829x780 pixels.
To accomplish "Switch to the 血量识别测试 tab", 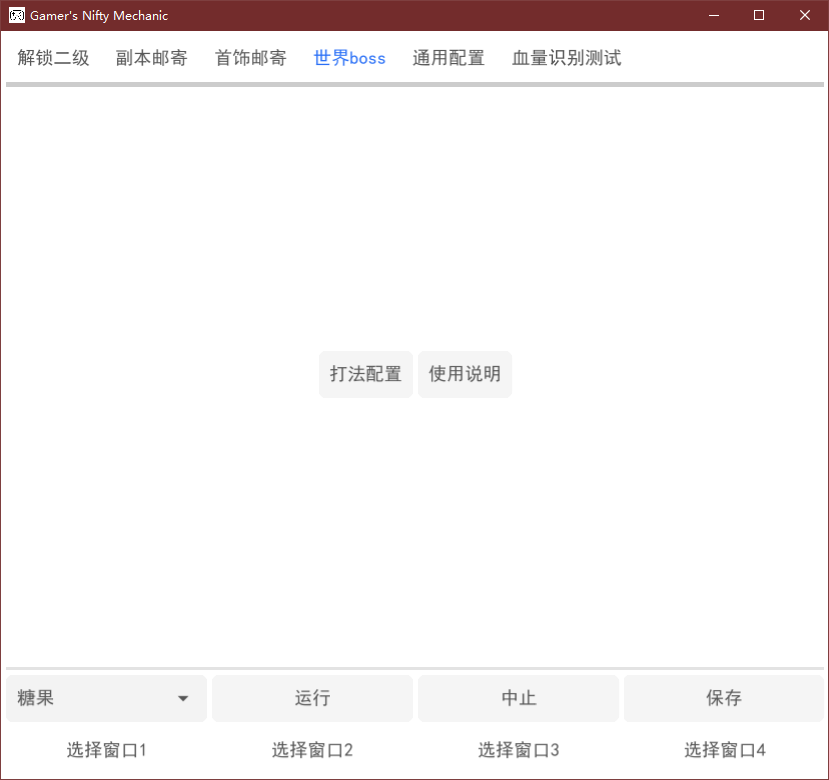I will coord(566,58).
